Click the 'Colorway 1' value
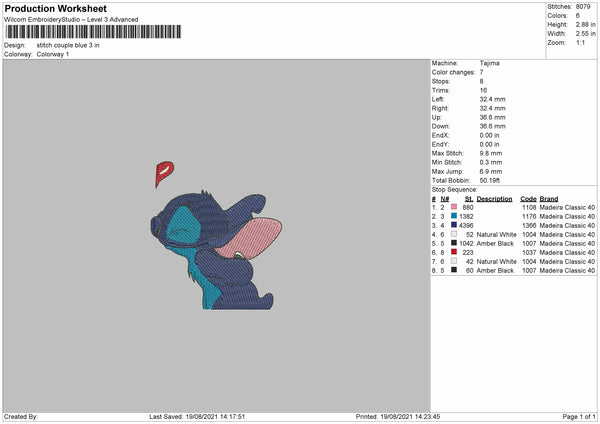The width and height of the screenshot is (600, 424). [53, 54]
